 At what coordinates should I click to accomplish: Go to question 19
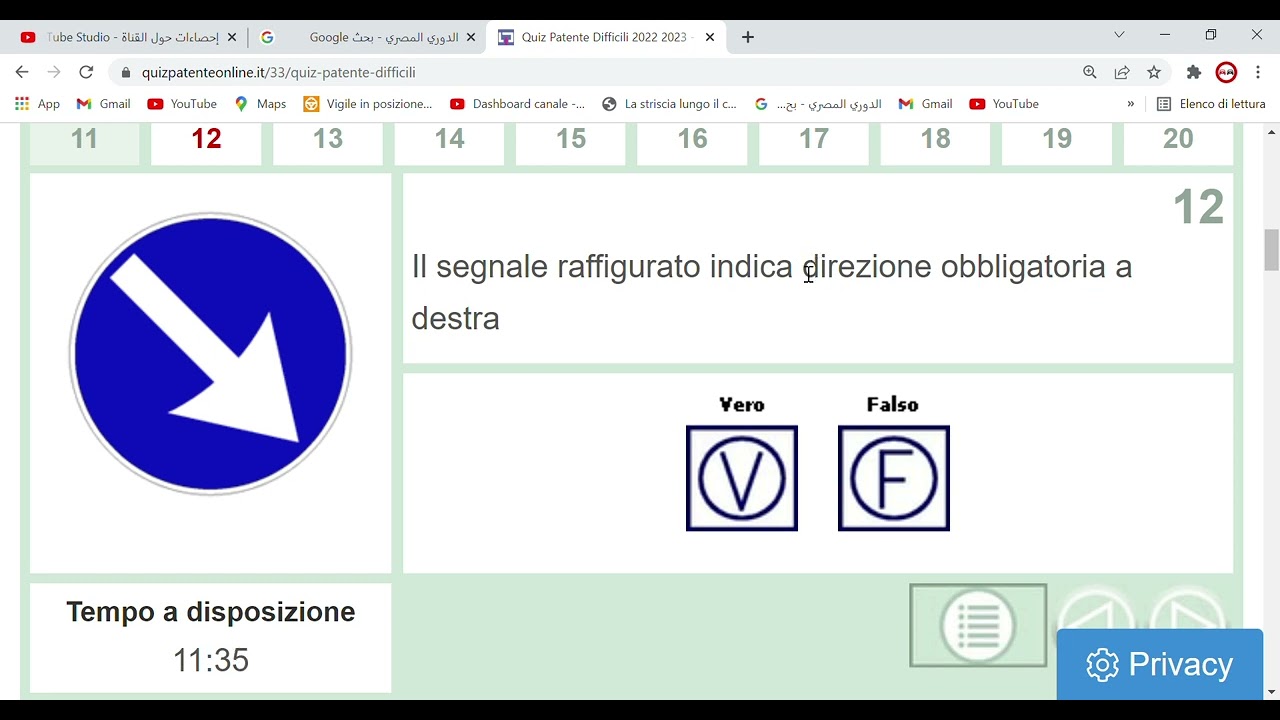(x=1057, y=140)
